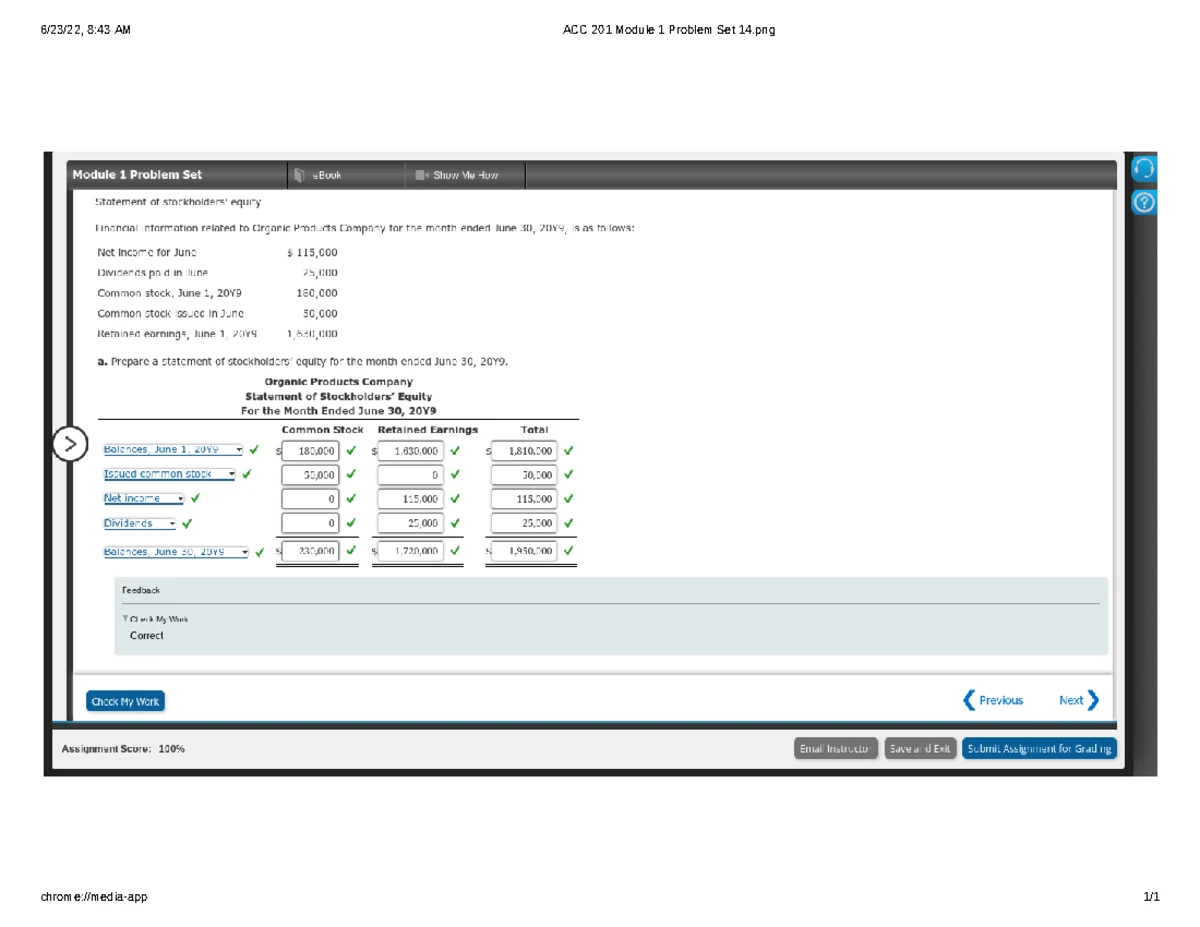Open the question mark help icon
The image size is (1200, 927).
pyautogui.click(x=1144, y=203)
